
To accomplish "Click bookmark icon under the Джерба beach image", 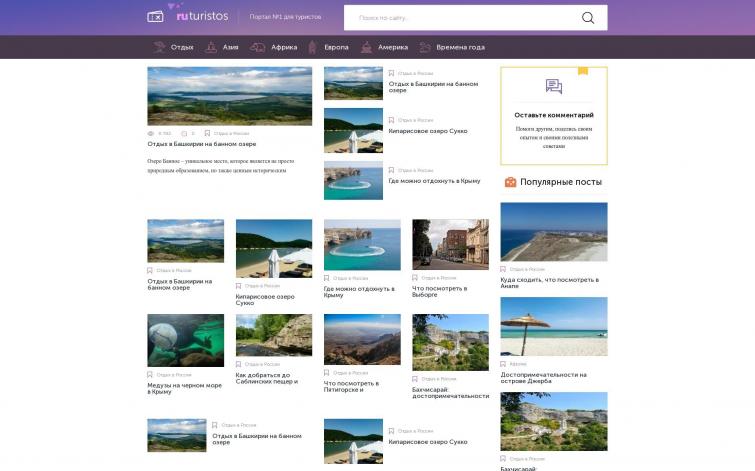I will pyautogui.click(x=503, y=364).
